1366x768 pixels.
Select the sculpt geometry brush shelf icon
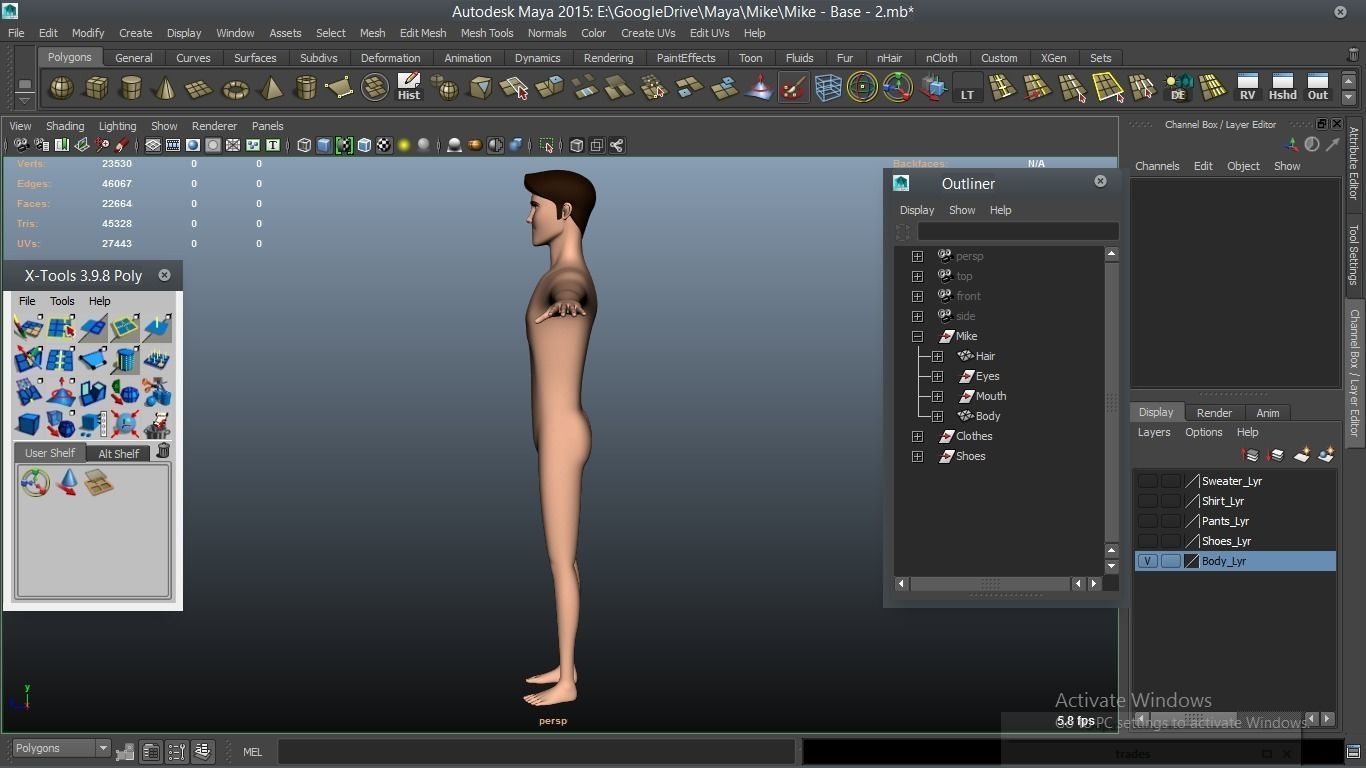click(794, 88)
